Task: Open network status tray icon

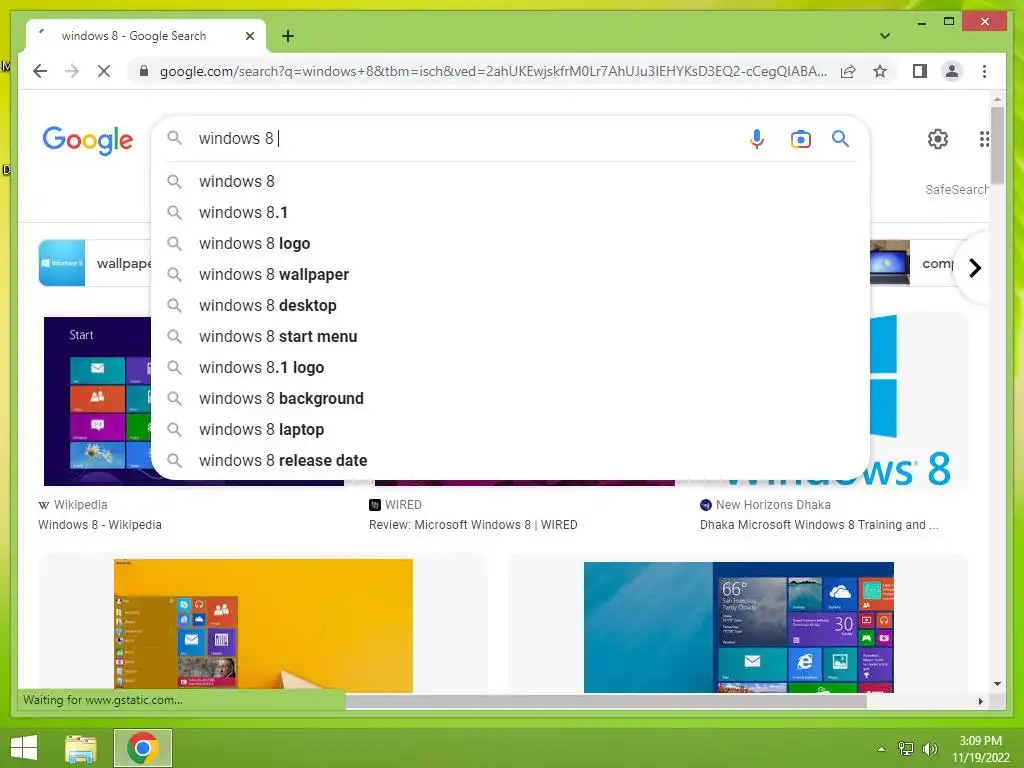Action: point(906,748)
